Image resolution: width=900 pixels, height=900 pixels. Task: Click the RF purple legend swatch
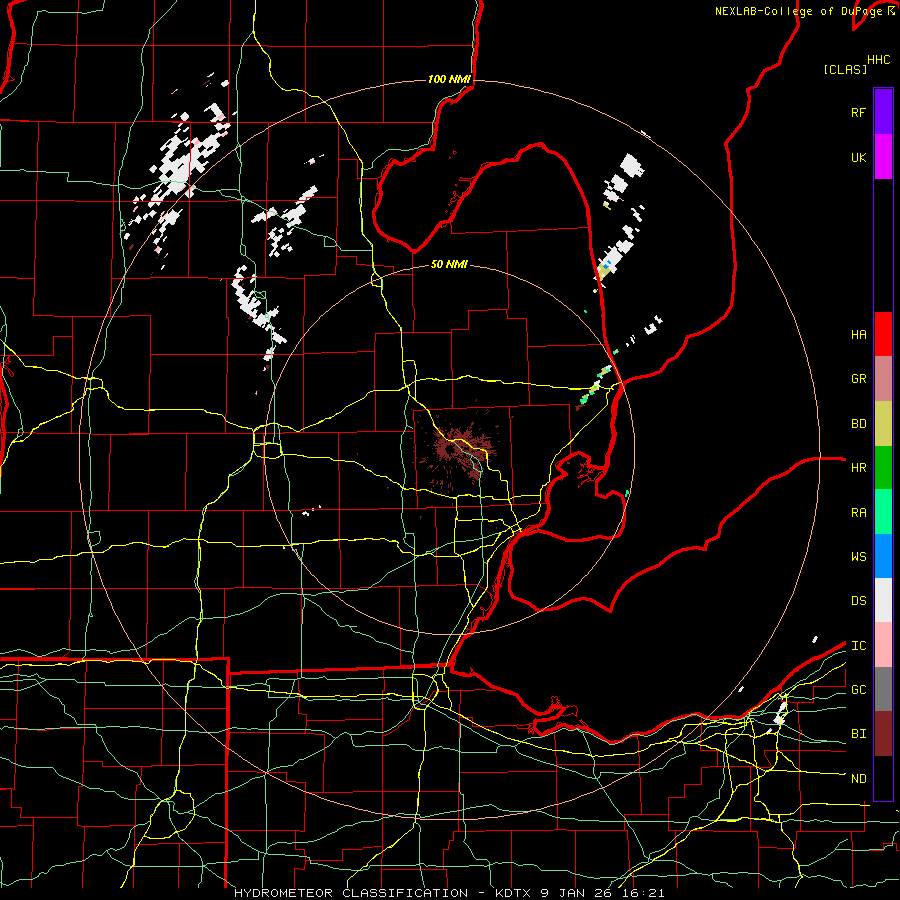click(883, 112)
